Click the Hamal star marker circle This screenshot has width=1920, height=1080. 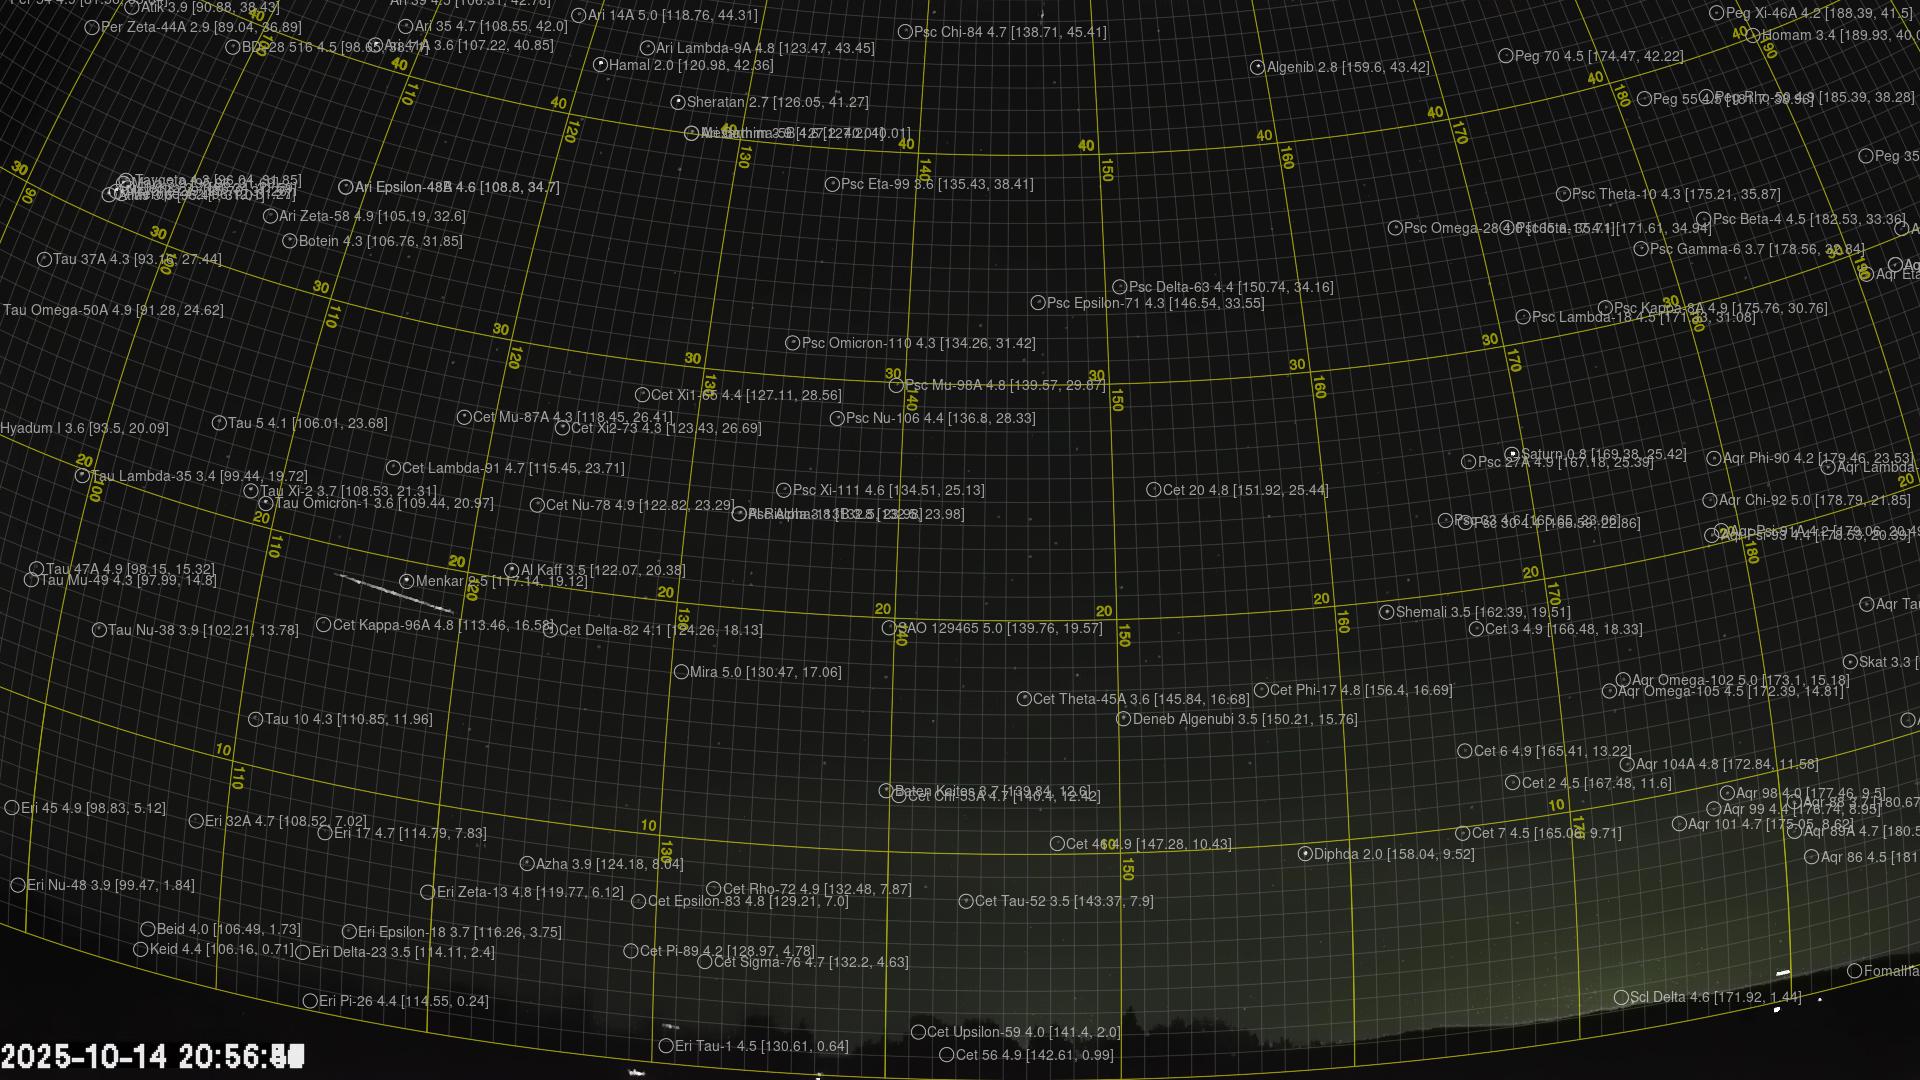600,65
